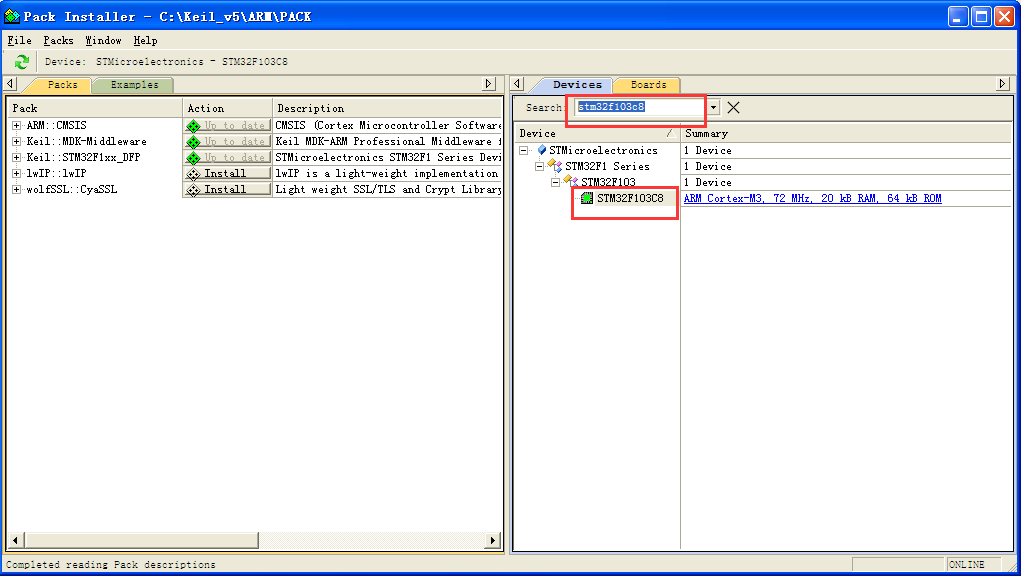Collapse the STM32F1 Series node
The height and width of the screenshot is (576, 1021).
(x=539, y=167)
